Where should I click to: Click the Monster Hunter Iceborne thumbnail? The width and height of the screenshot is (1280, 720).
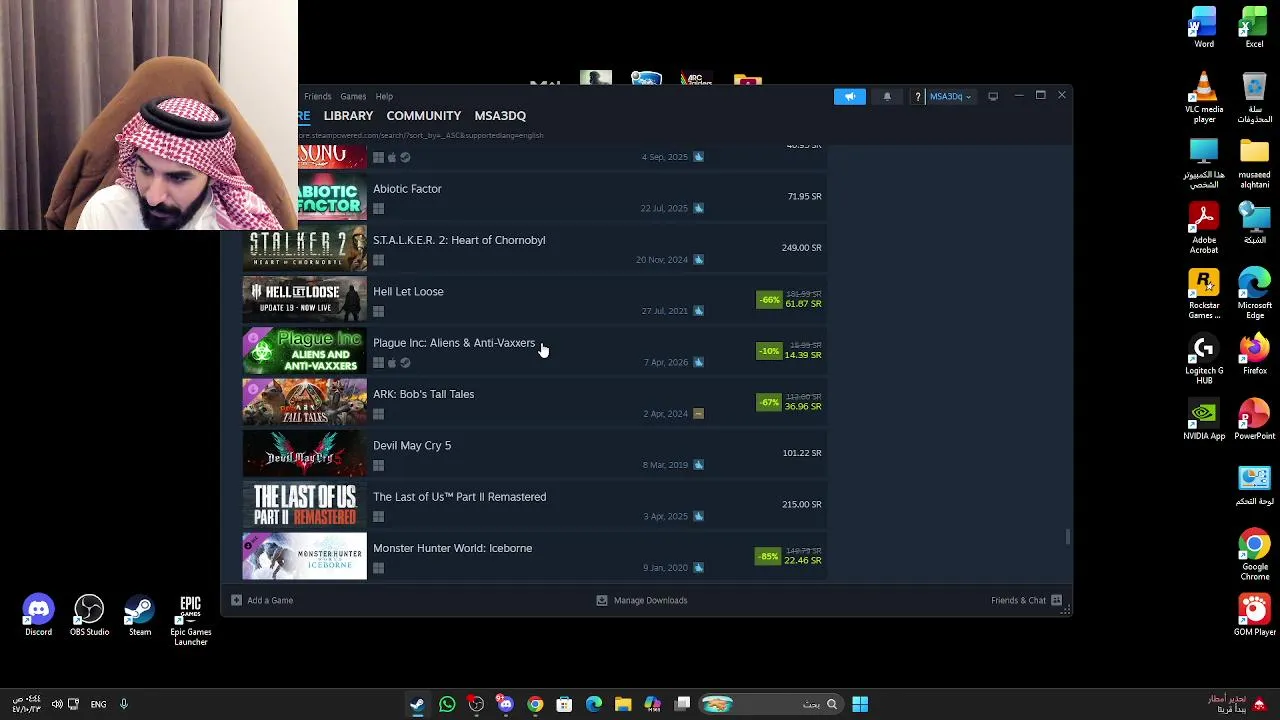[x=304, y=556]
